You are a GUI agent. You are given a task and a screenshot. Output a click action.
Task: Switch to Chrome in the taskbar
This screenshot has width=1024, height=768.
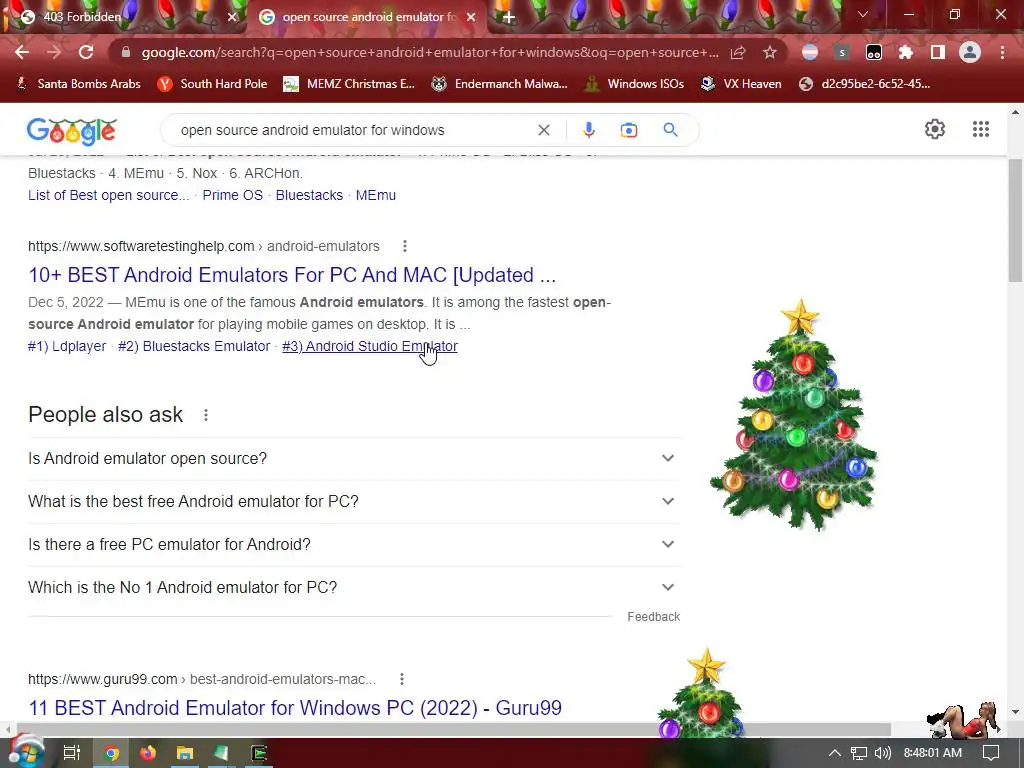[x=112, y=753]
